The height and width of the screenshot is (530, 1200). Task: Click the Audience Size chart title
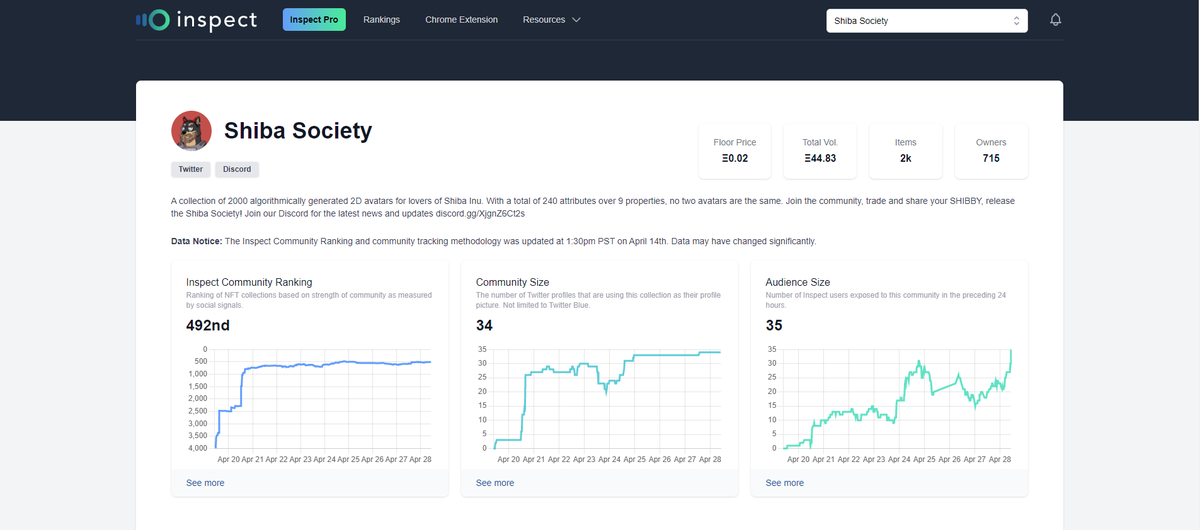pyautogui.click(x=798, y=282)
